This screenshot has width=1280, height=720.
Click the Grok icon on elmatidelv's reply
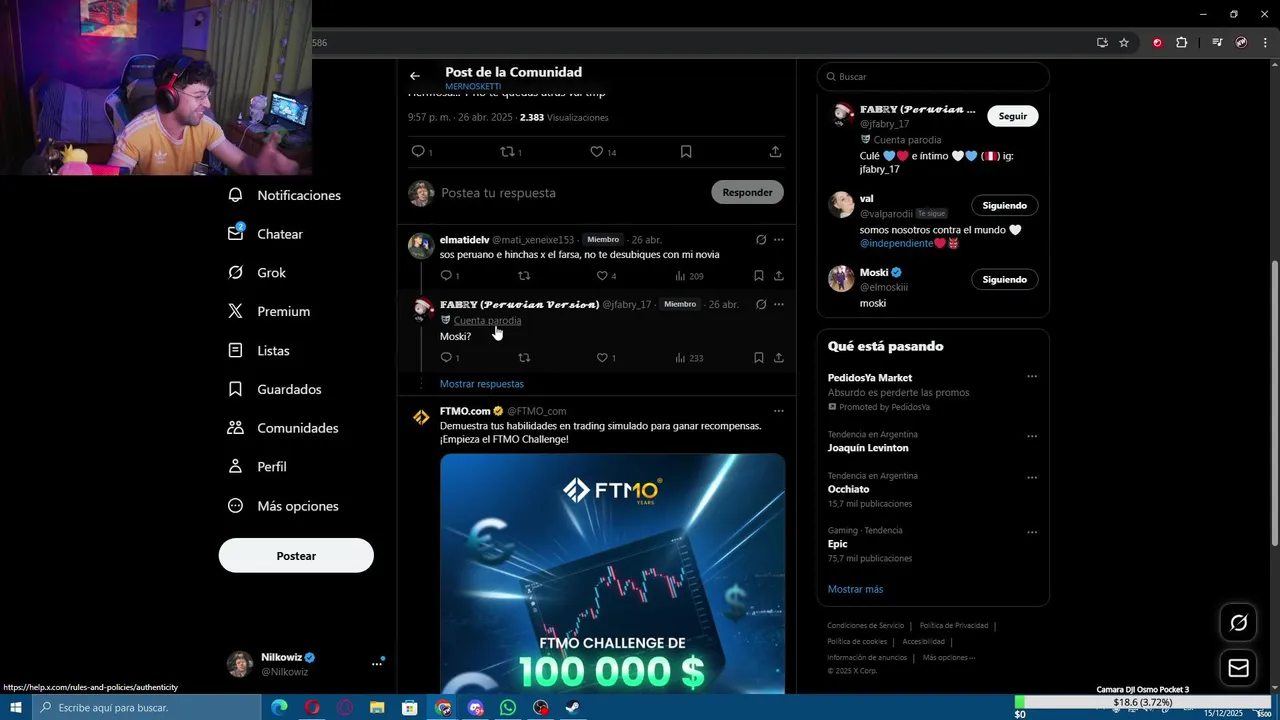coord(761,240)
